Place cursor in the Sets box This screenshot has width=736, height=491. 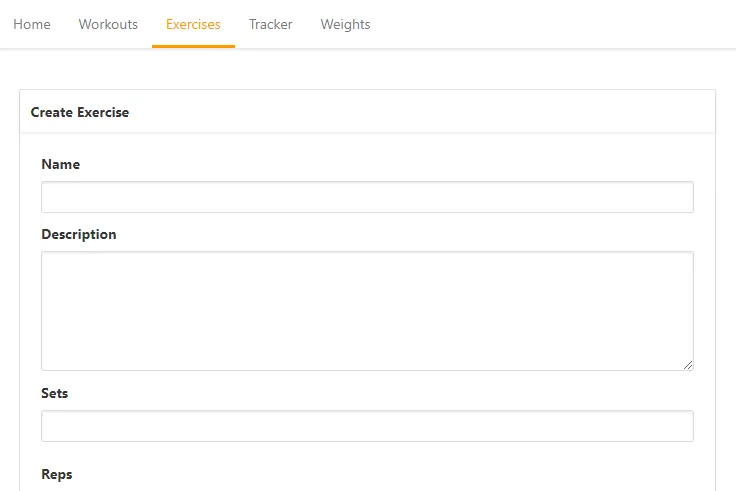(367, 426)
